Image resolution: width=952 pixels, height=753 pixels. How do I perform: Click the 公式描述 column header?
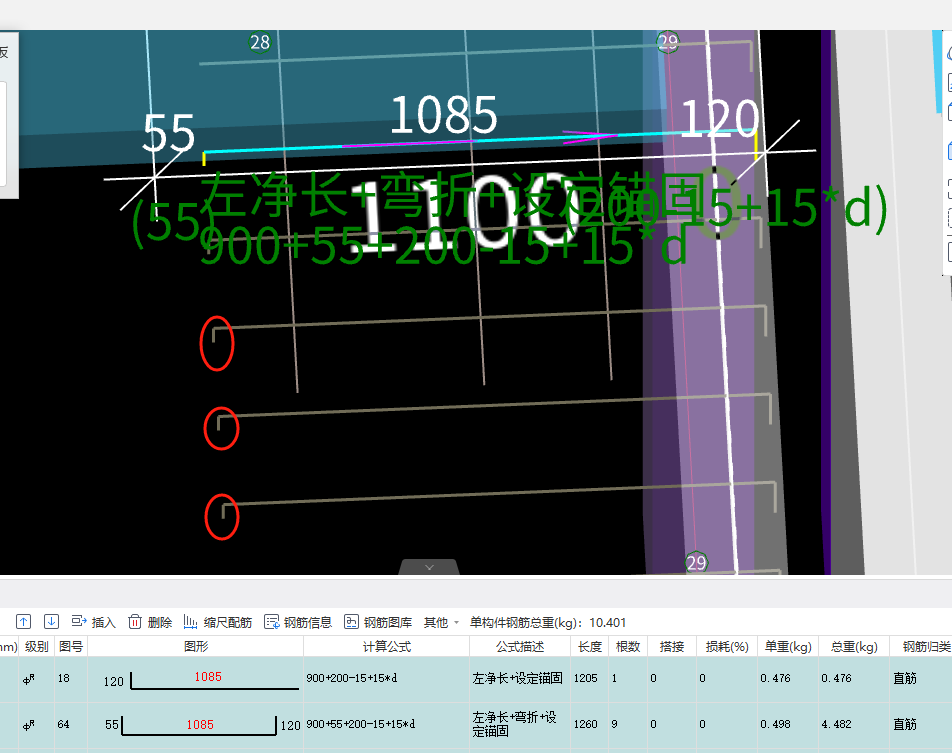click(x=520, y=646)
